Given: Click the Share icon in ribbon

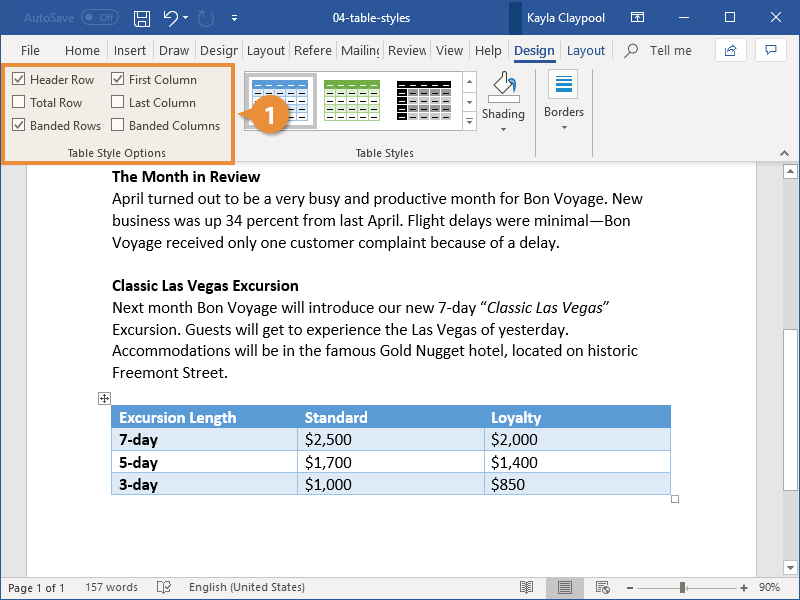Looking at the screenshot, I should point(731,50).
